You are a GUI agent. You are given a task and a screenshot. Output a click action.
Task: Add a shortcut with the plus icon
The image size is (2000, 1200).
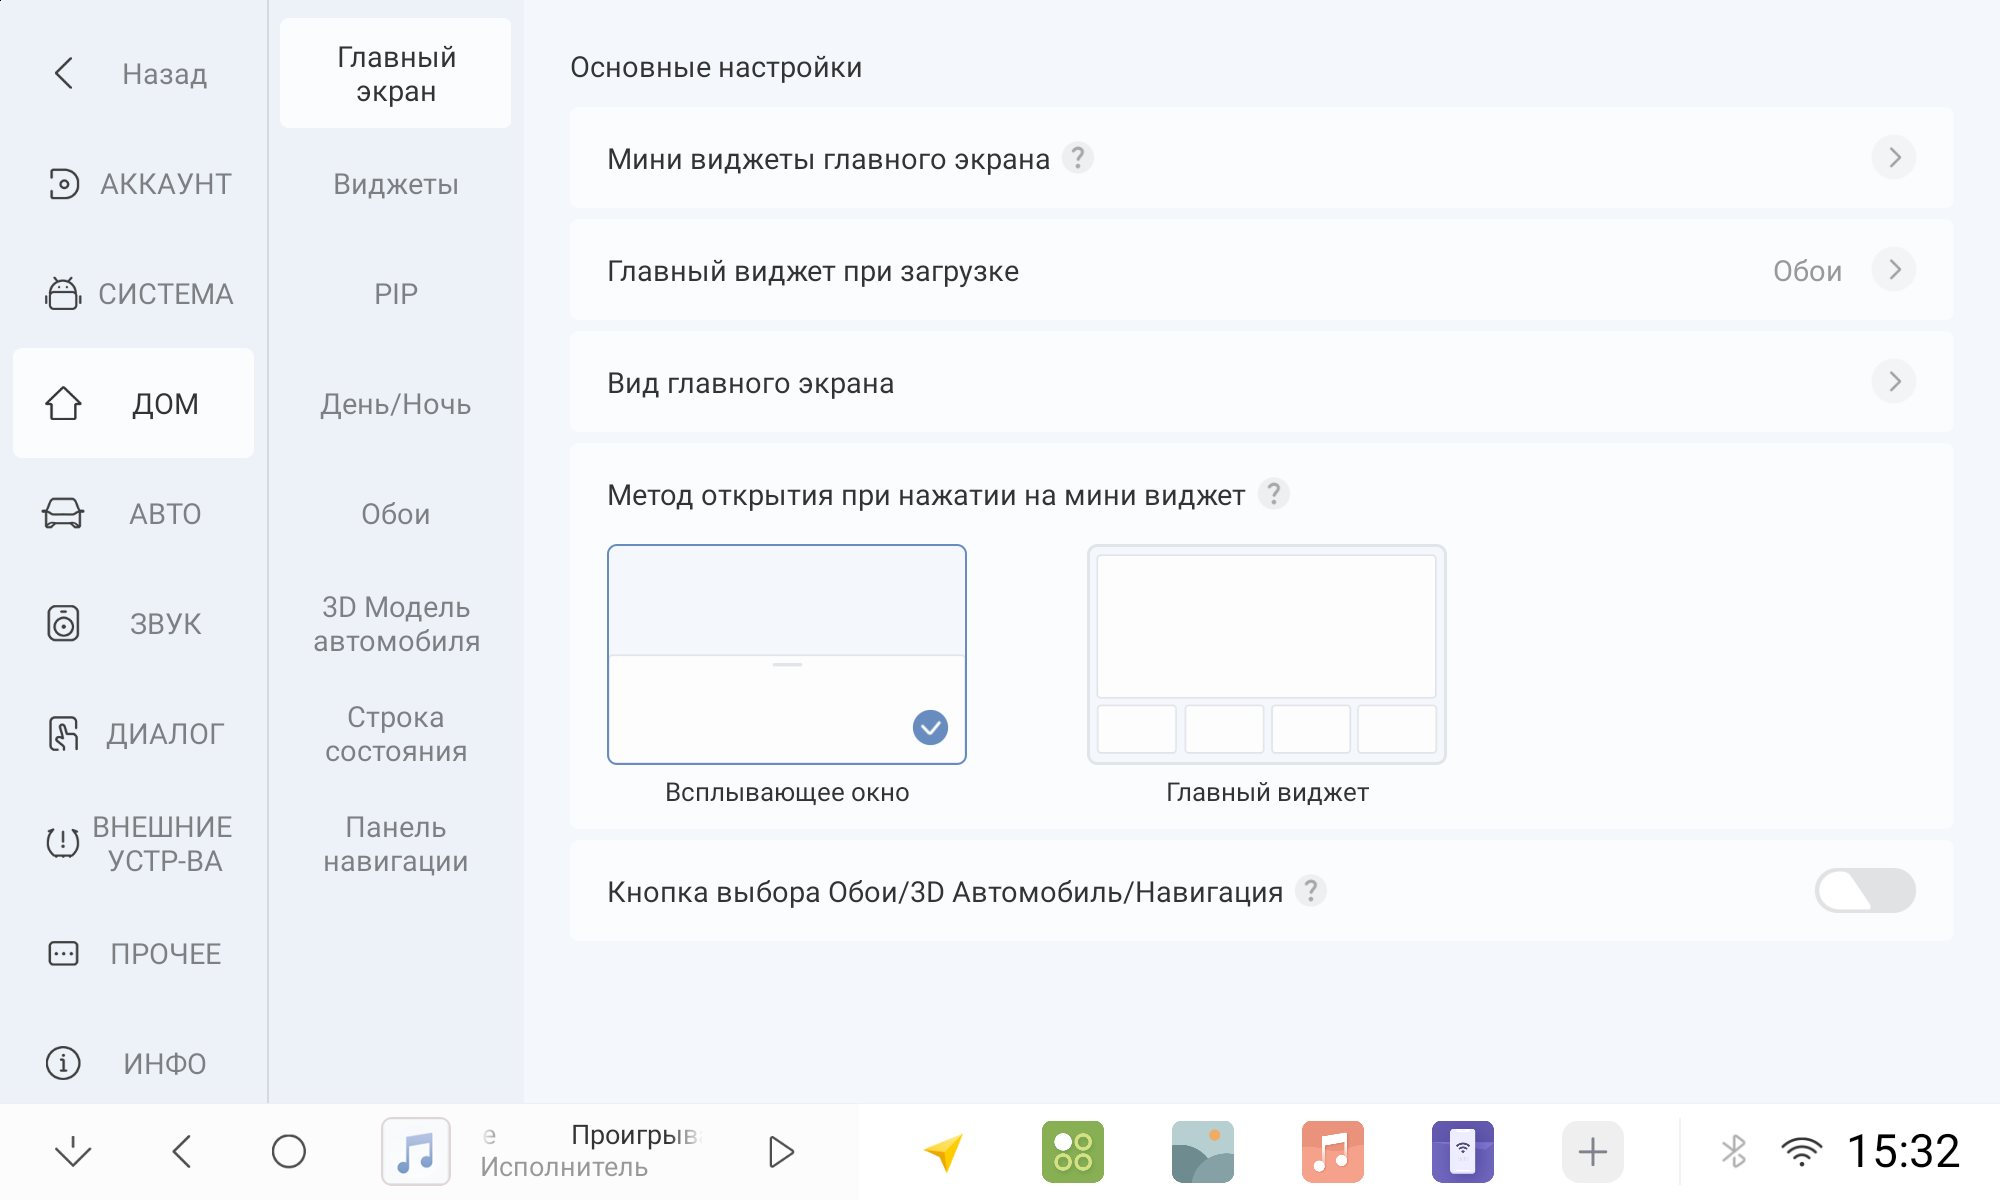pyautogui.click(x=1592, y=1152)
